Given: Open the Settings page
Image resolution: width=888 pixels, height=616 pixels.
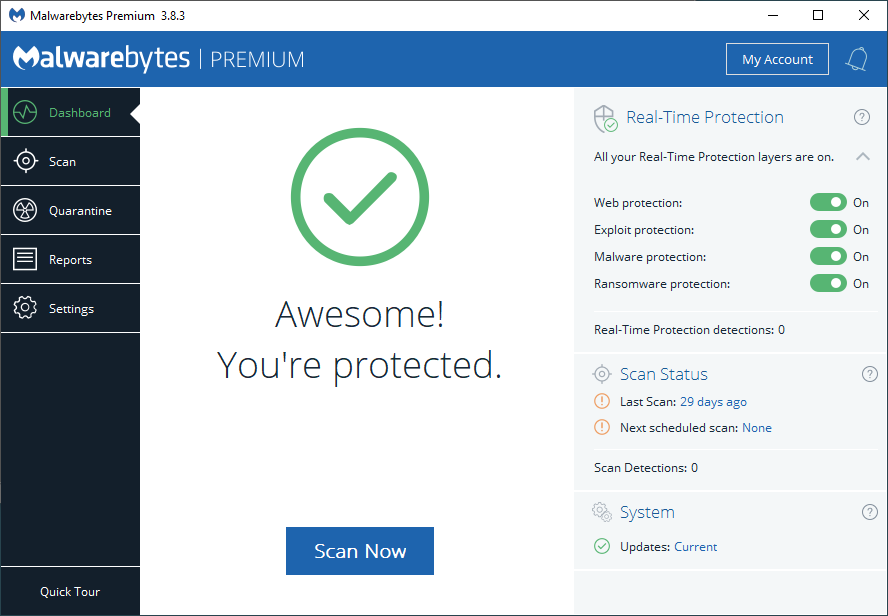Looking at the screenshot, I should [x=70, y=309].
